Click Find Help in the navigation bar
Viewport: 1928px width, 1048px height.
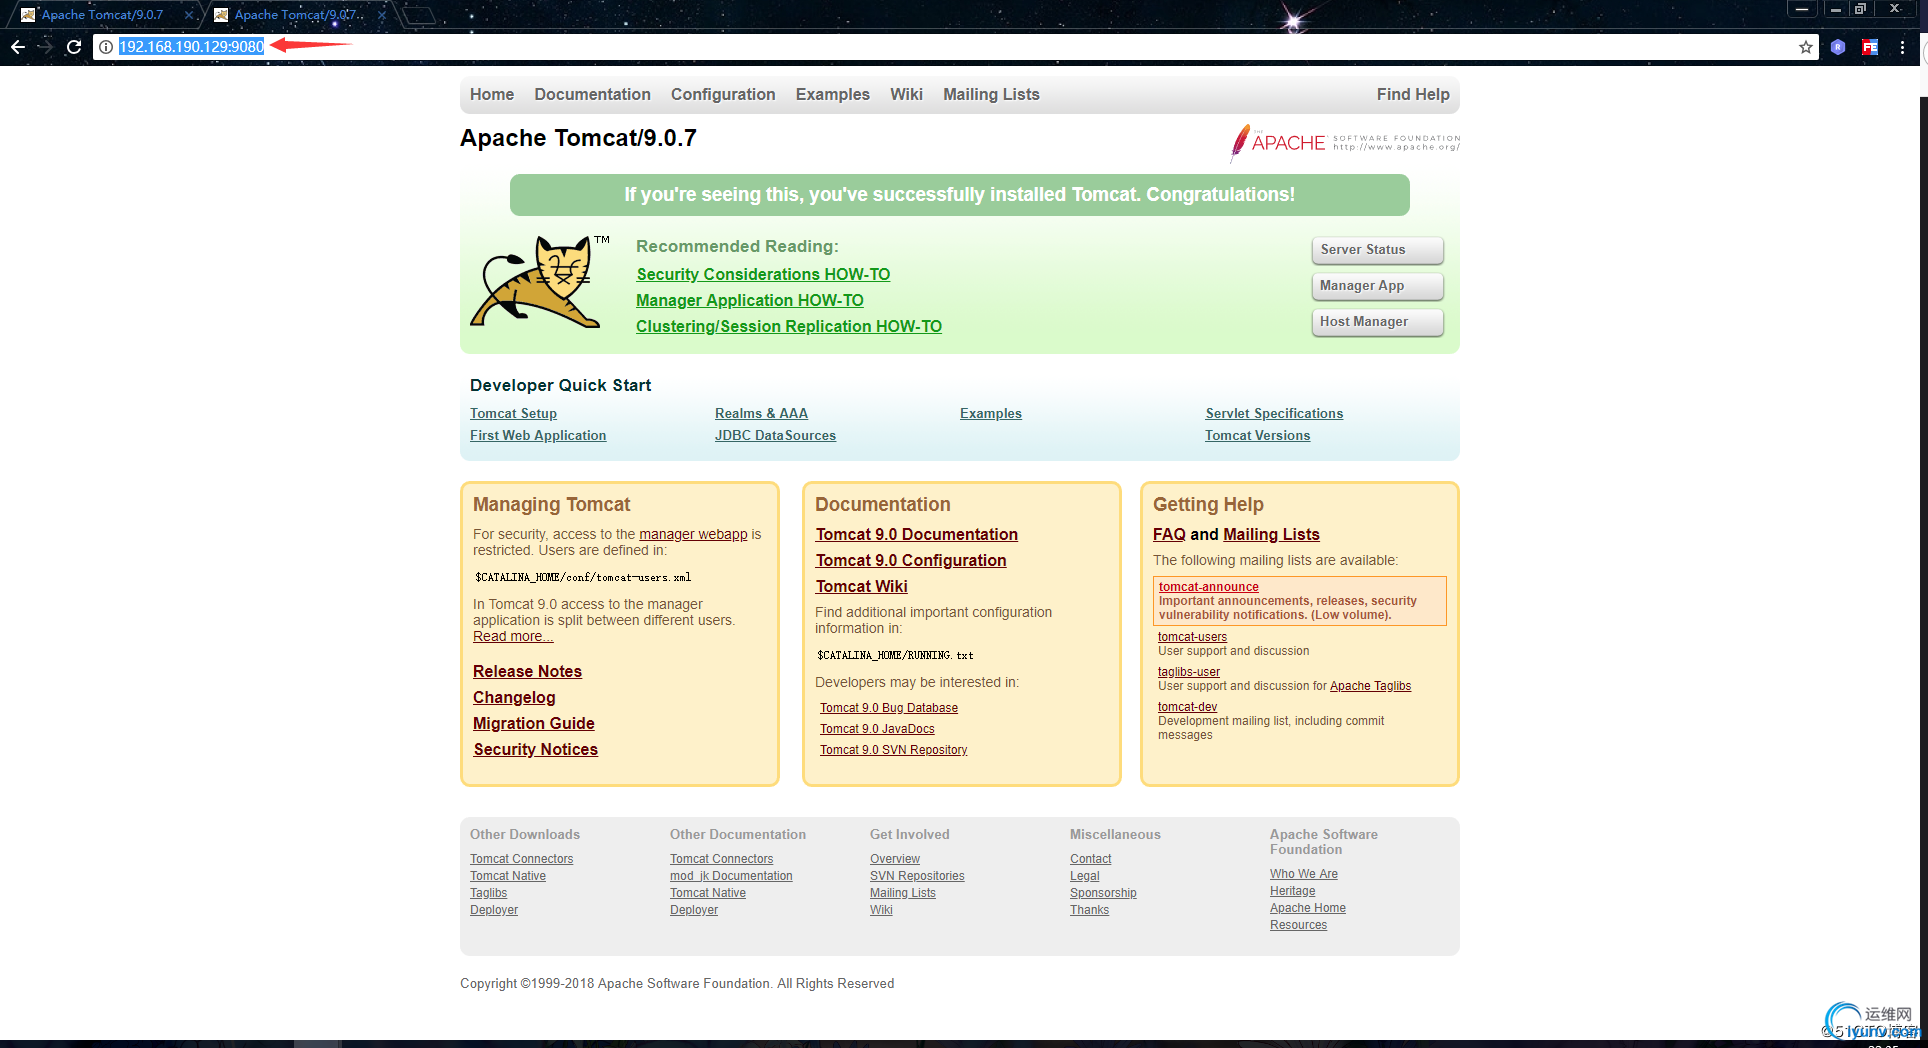tap(1413, 94)
